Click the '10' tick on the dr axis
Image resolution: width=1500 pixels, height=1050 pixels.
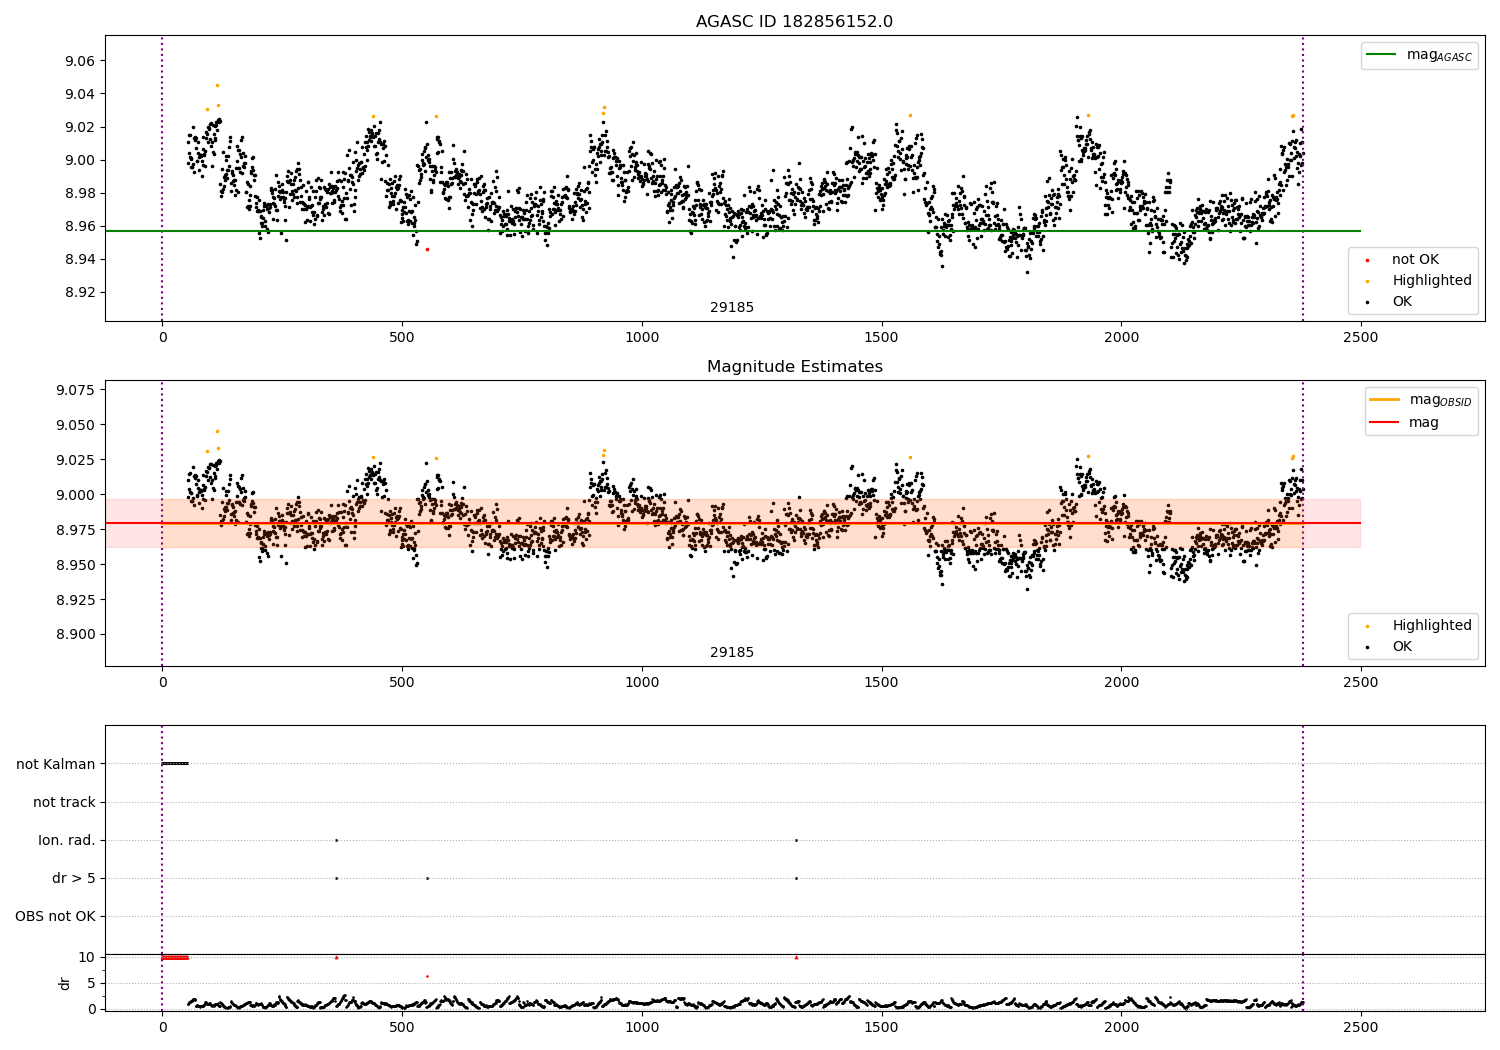(87, 958)
